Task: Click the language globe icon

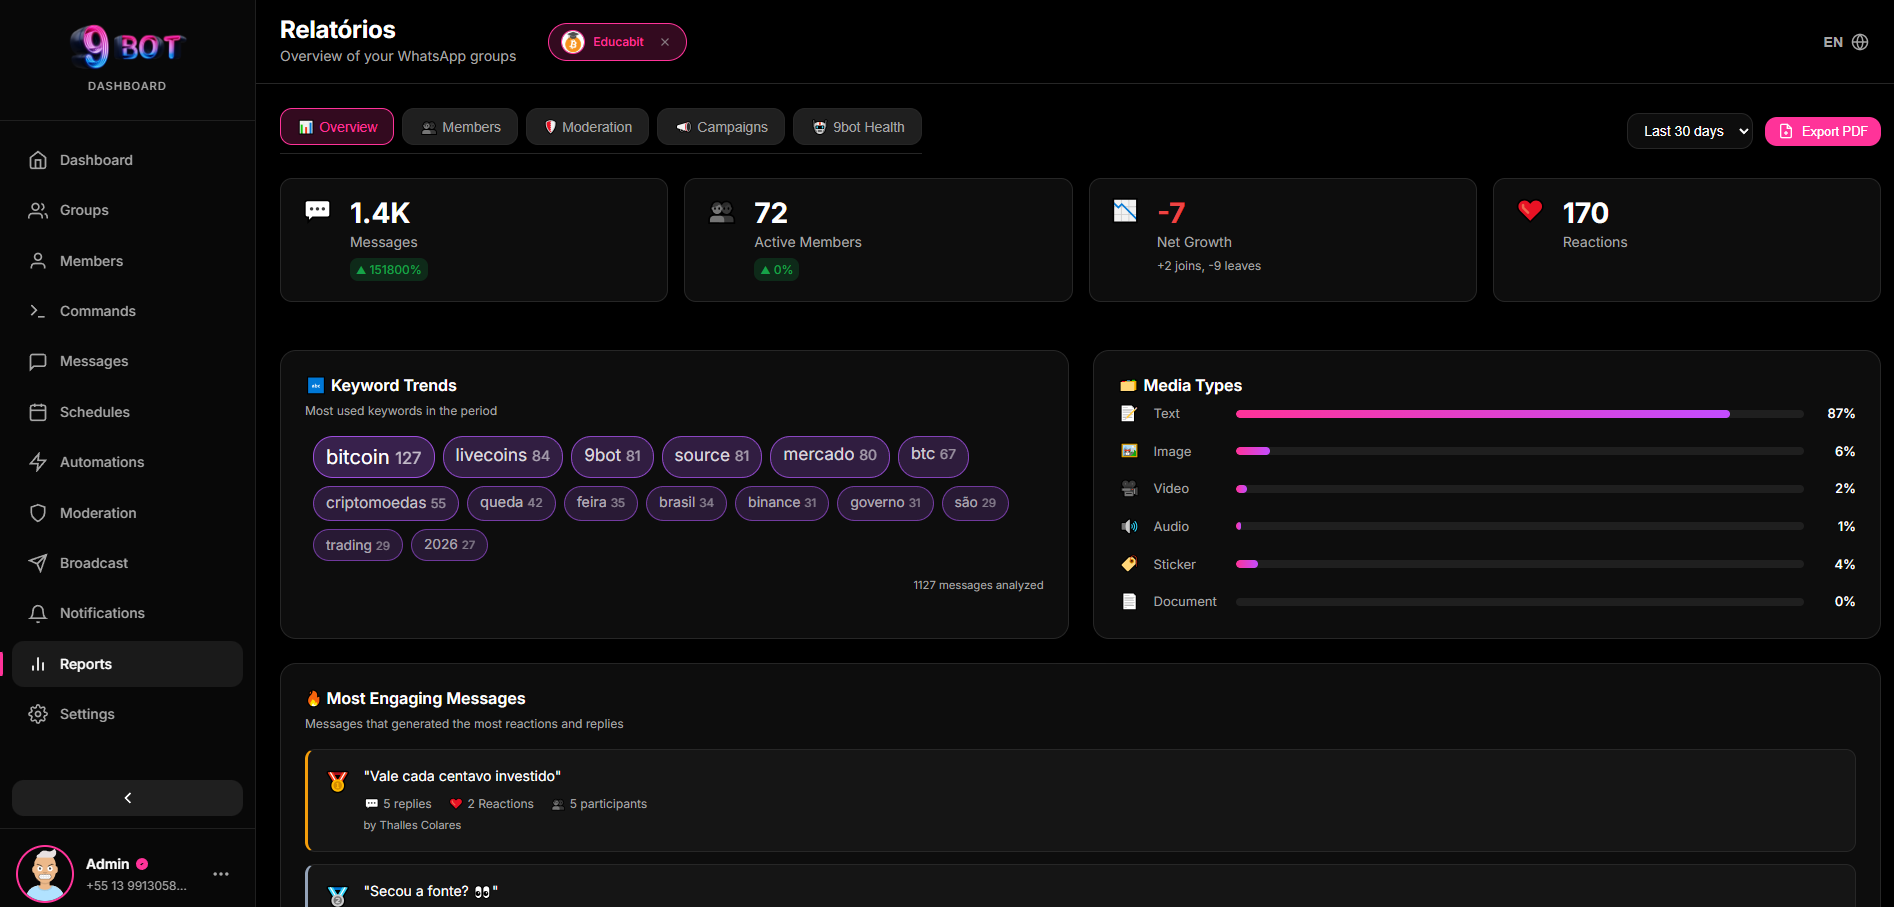Action: [1860, 41]
